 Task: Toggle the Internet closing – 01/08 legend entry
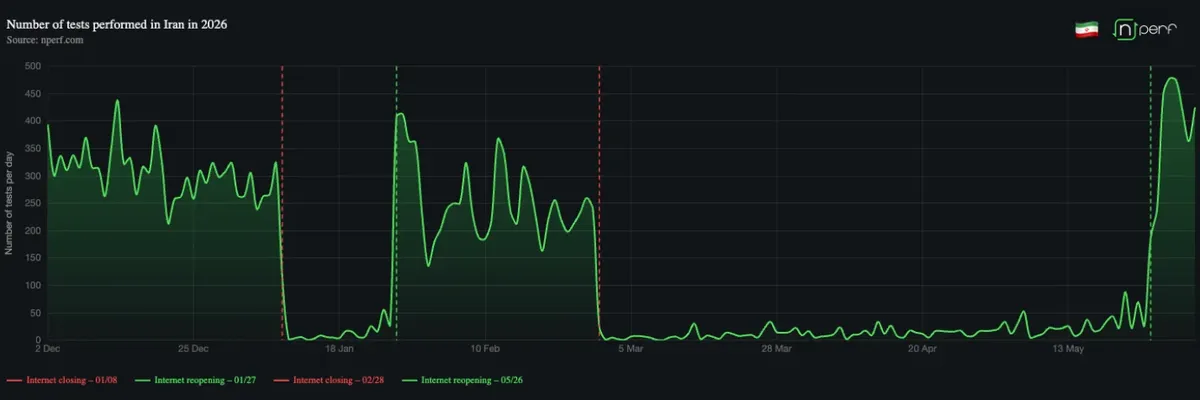pos(62,381)
